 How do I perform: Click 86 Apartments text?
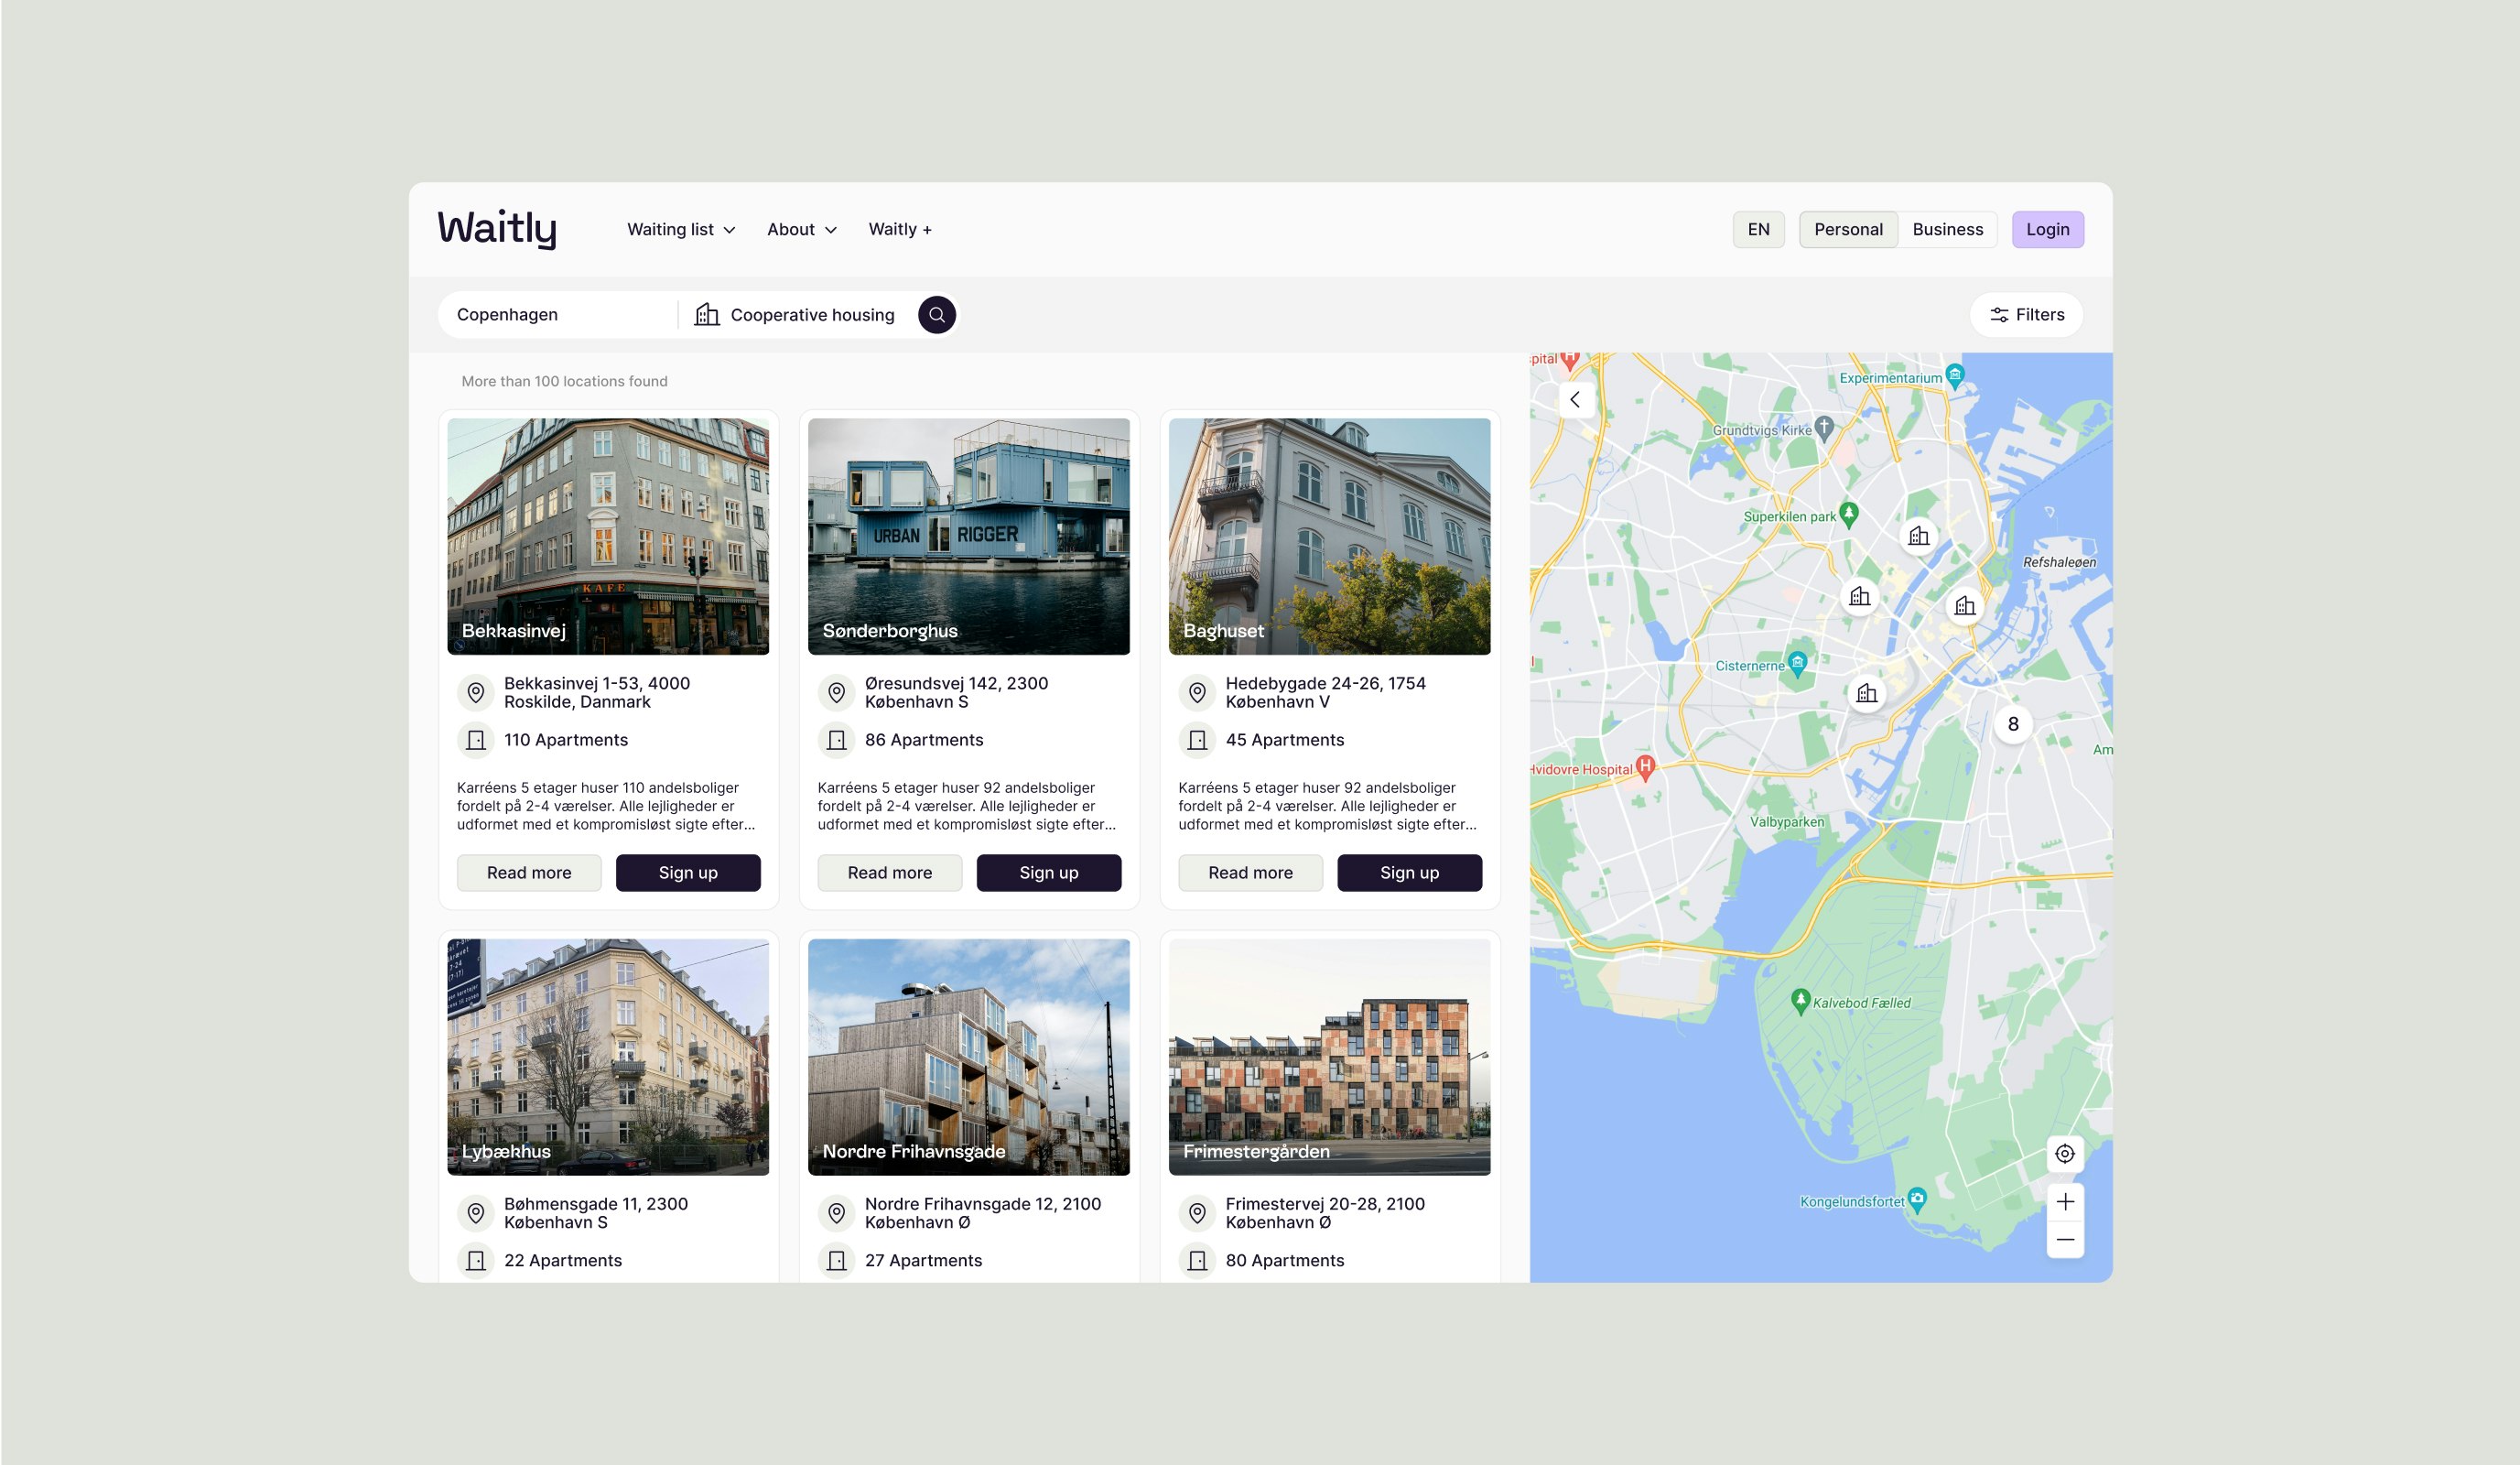coord(924,740)
